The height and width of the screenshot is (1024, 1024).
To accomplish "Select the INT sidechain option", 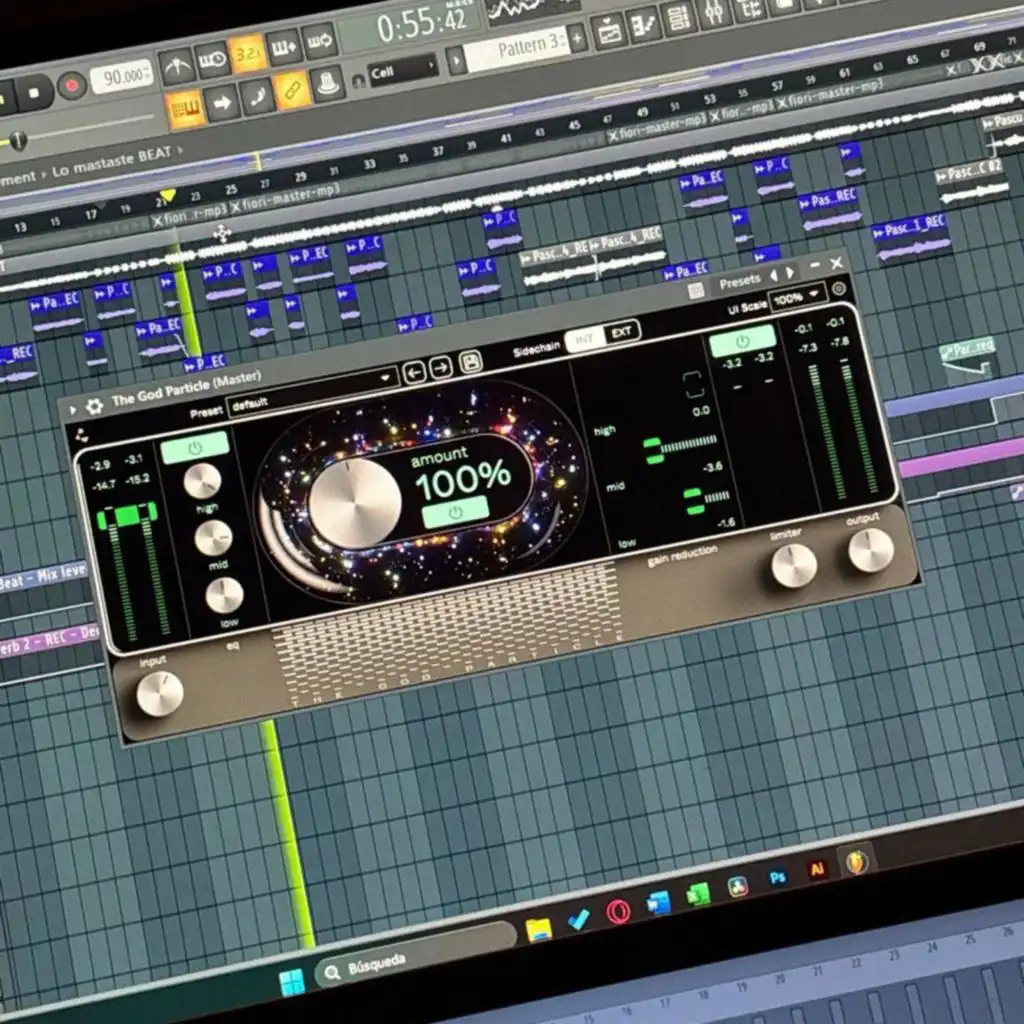I will click(585, 339).
